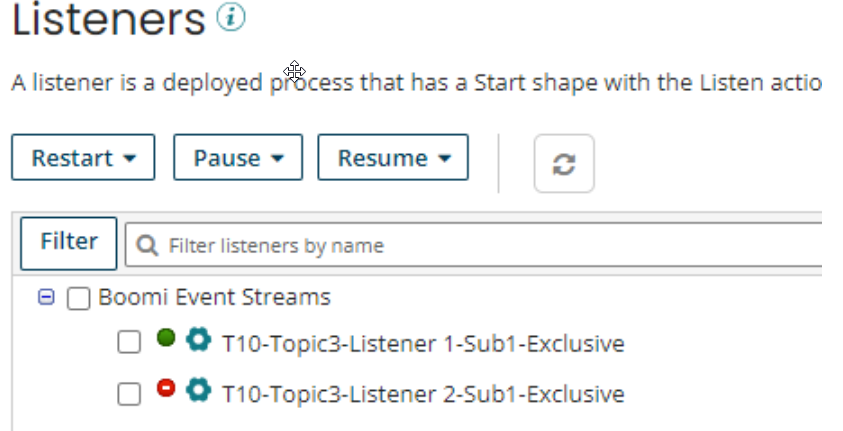Open the Resume dropdown menu
The width and height of the screenshot is (843, 431).
click(x=393, y=158)
